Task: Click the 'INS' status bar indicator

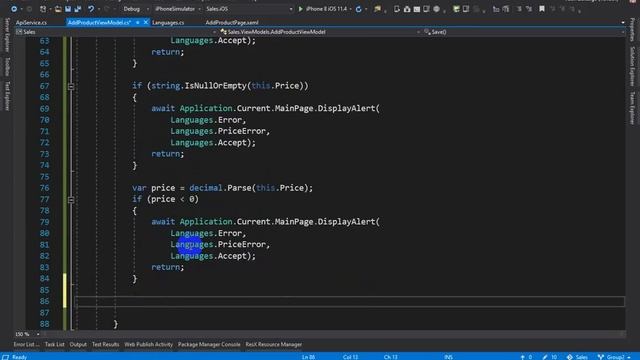Action: click(x=448, y=357)
